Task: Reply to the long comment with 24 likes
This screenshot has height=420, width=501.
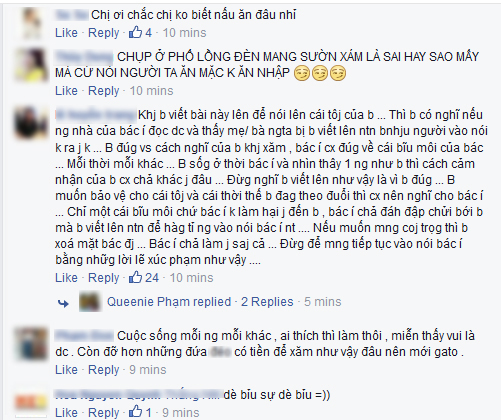Action: tap(104, 278)
